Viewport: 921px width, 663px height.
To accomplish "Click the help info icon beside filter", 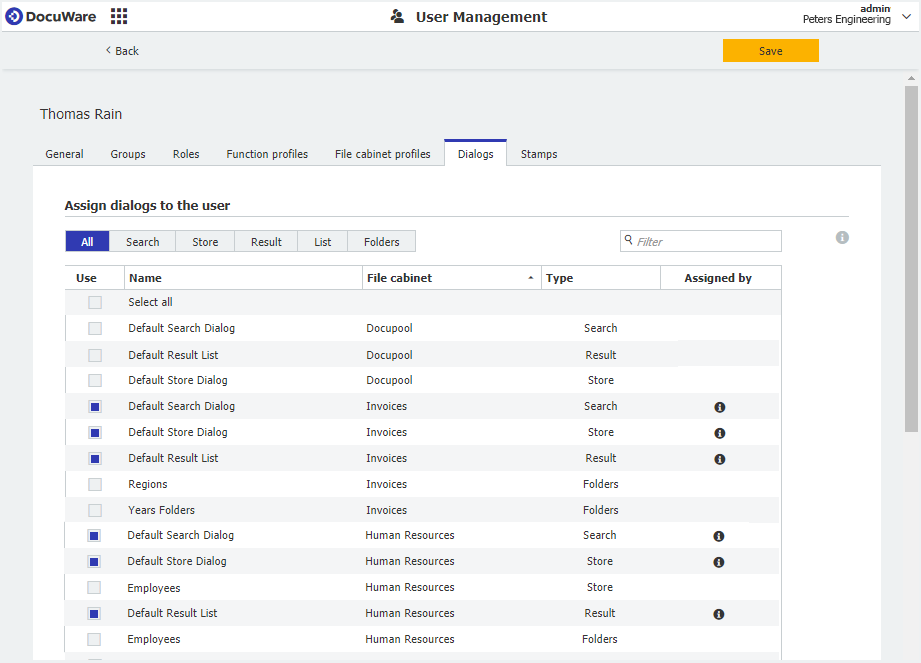I will point(842,238).
